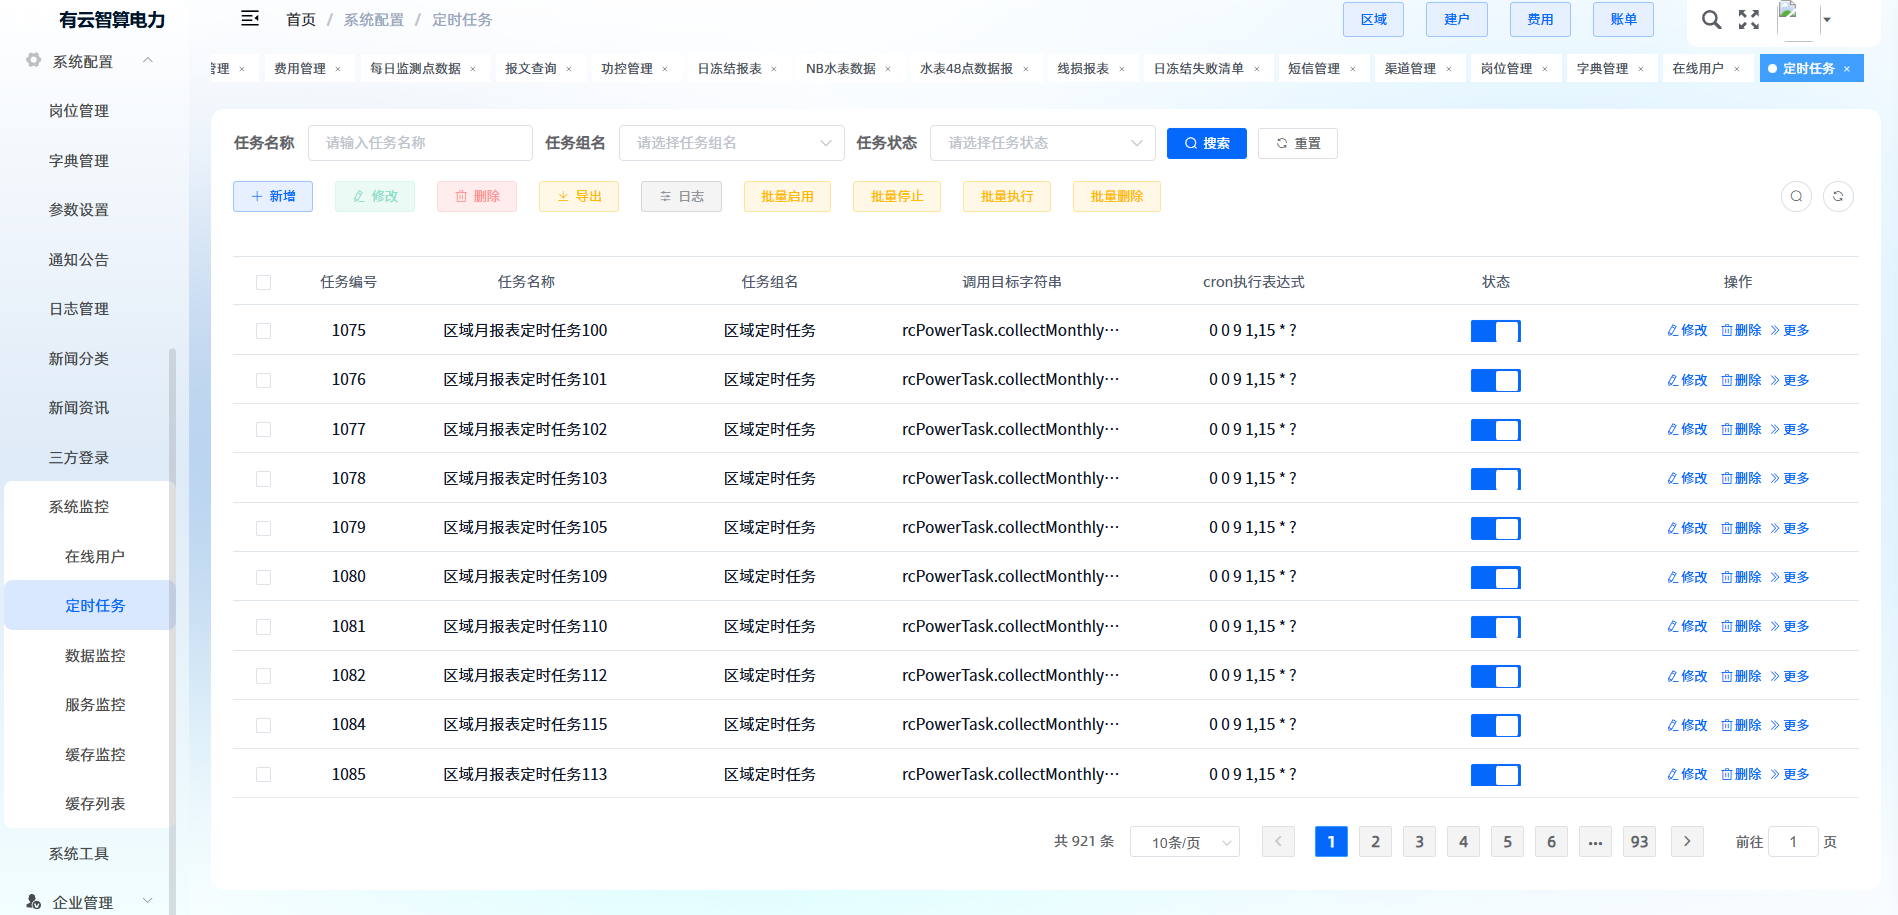Click the 新增 button
This screenshot has height=915, width=1898.
point(273,197)
